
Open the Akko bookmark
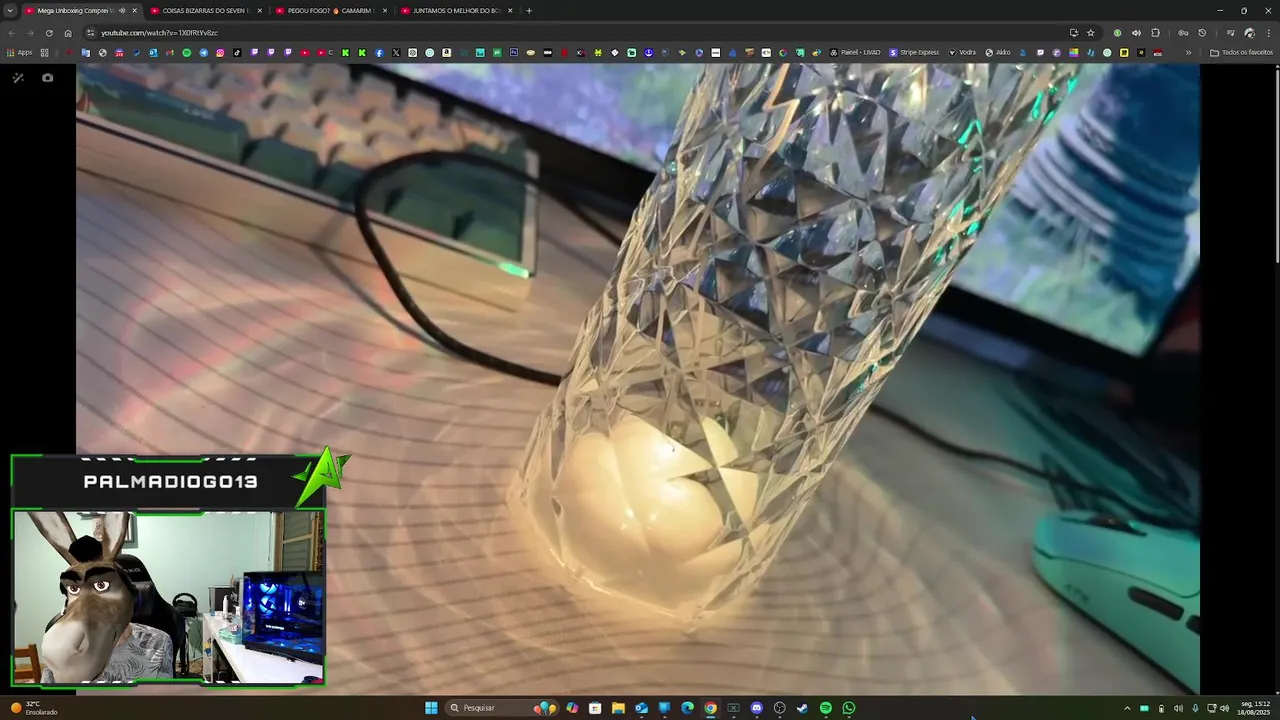998,52
